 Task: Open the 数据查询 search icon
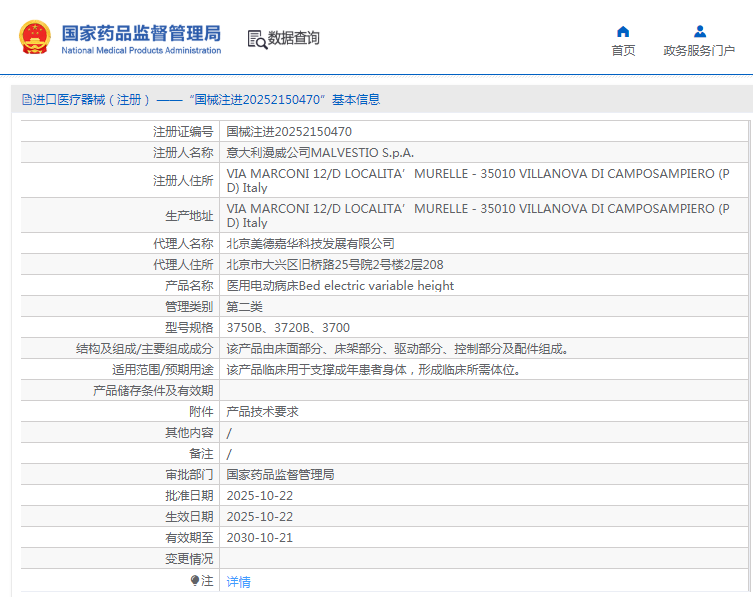click(x=257, y=39)
